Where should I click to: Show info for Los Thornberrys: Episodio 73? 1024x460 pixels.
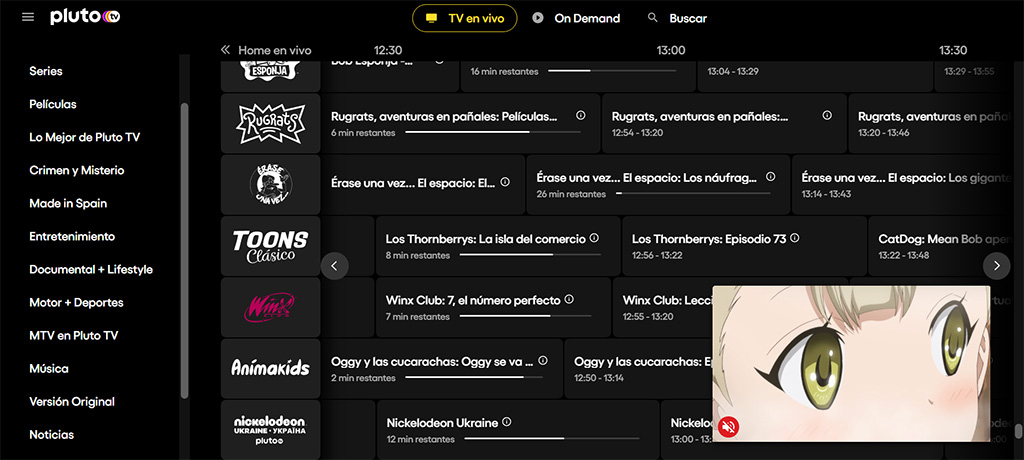pyautogui.click(x=795, y=238)
